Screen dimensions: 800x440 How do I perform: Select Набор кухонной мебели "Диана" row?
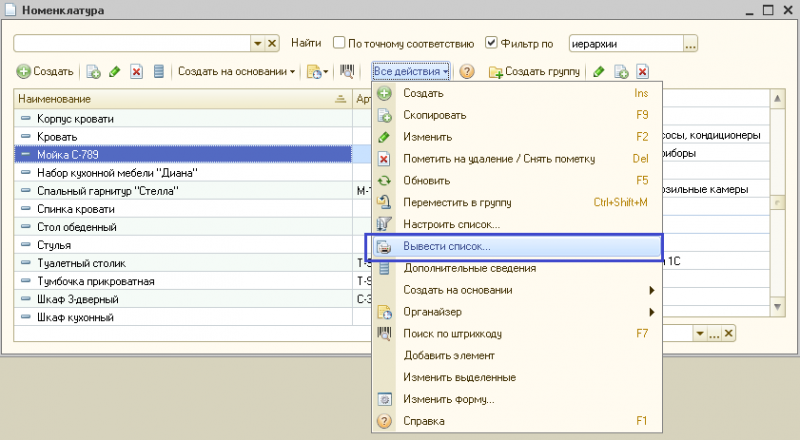(x=183, y=173)
